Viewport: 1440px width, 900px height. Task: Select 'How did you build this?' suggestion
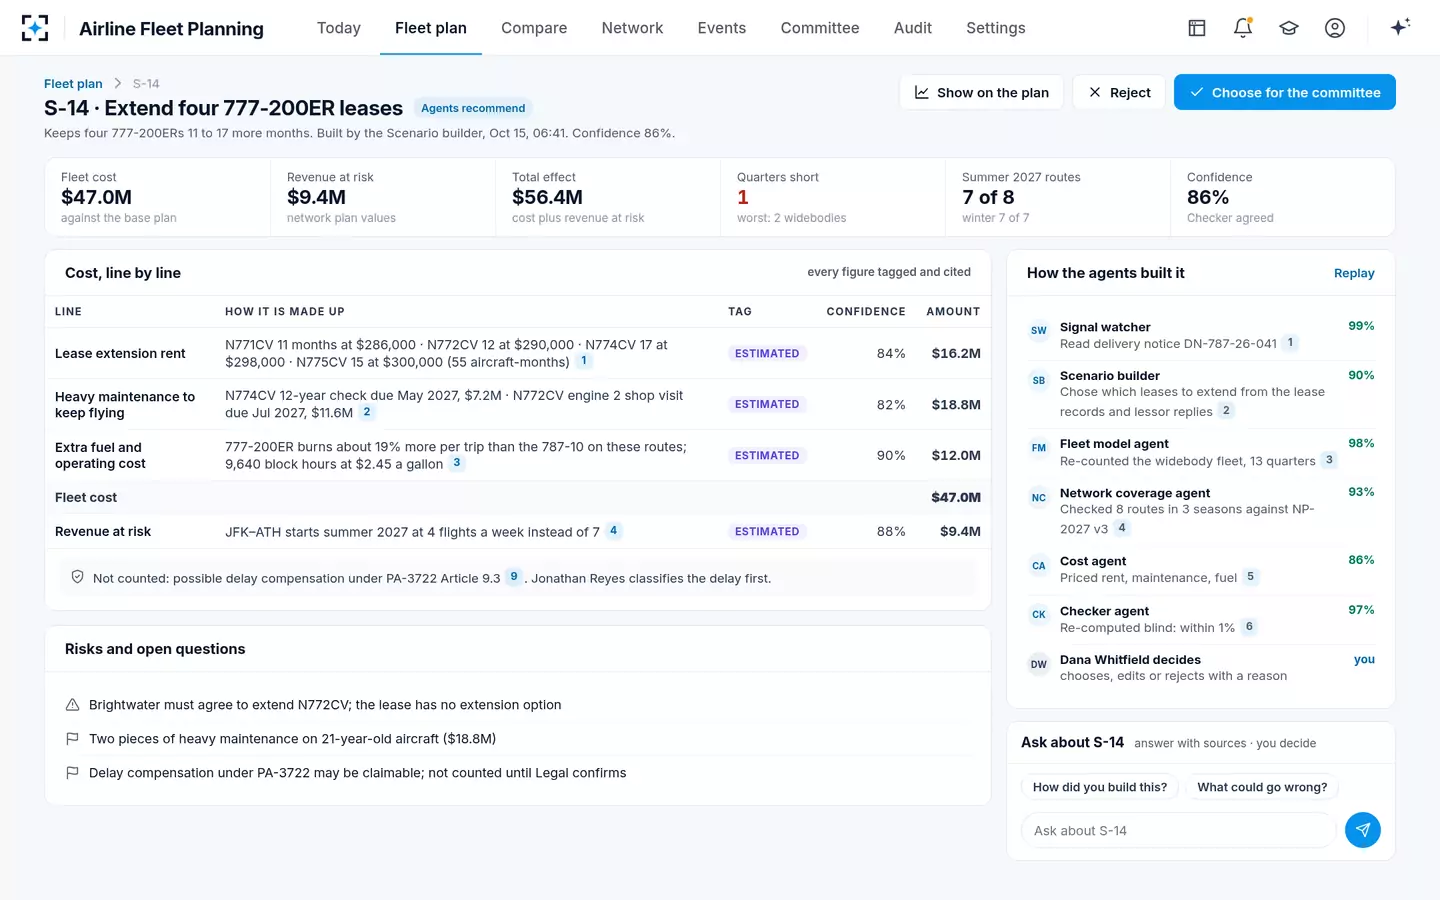[1100, 787]
